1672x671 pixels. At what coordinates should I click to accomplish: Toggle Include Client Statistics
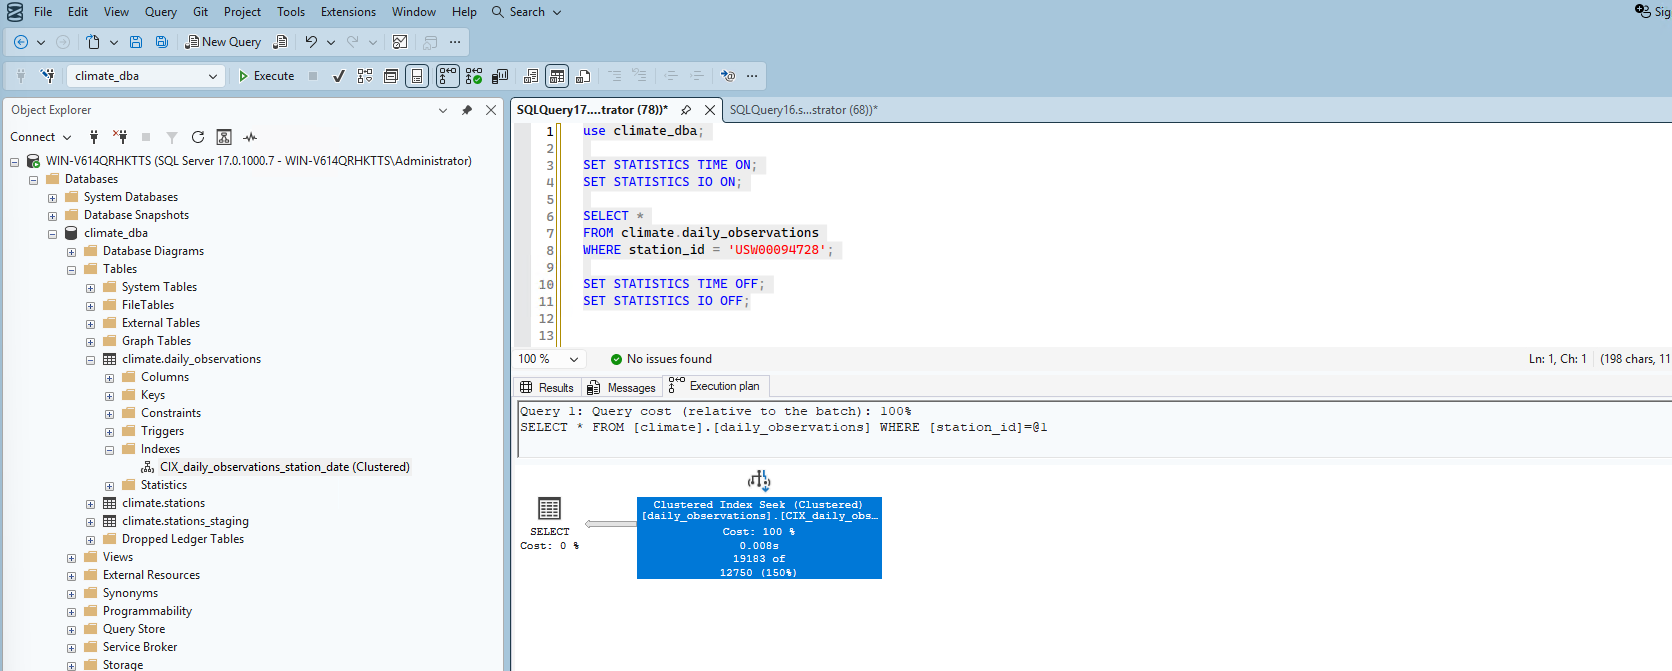pyautogui.click(x=500, y=76)
